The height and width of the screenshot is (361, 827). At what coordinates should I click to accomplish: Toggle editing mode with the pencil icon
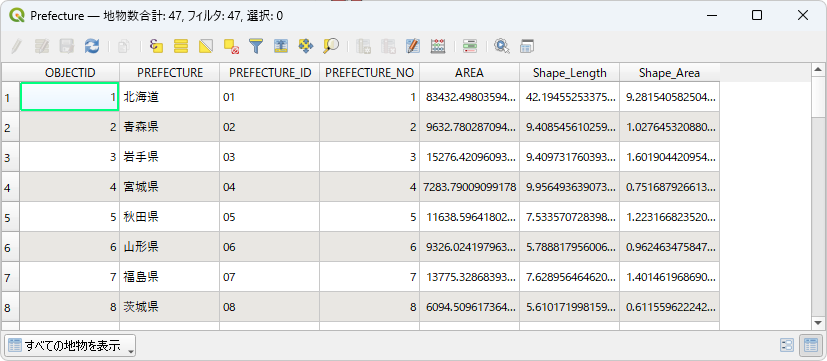[x=16, y=46]
